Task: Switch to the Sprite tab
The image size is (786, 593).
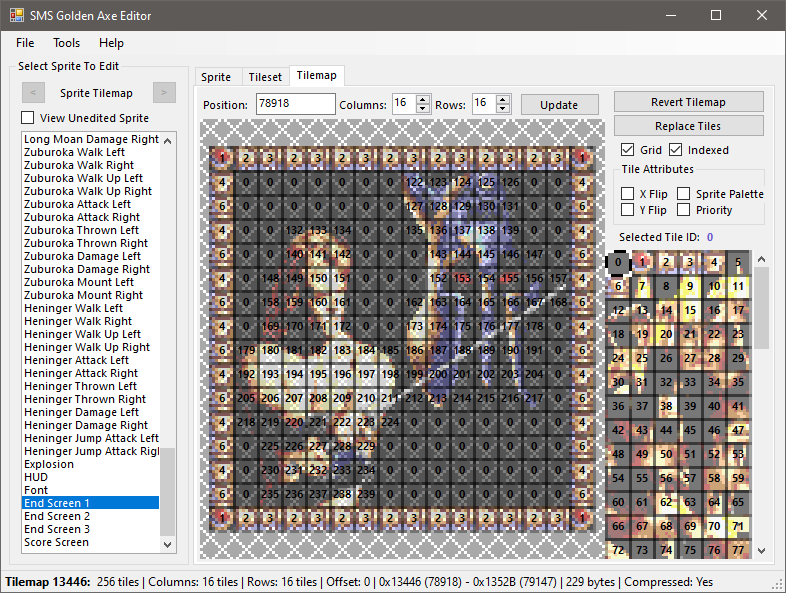Action: pos(216,77)
